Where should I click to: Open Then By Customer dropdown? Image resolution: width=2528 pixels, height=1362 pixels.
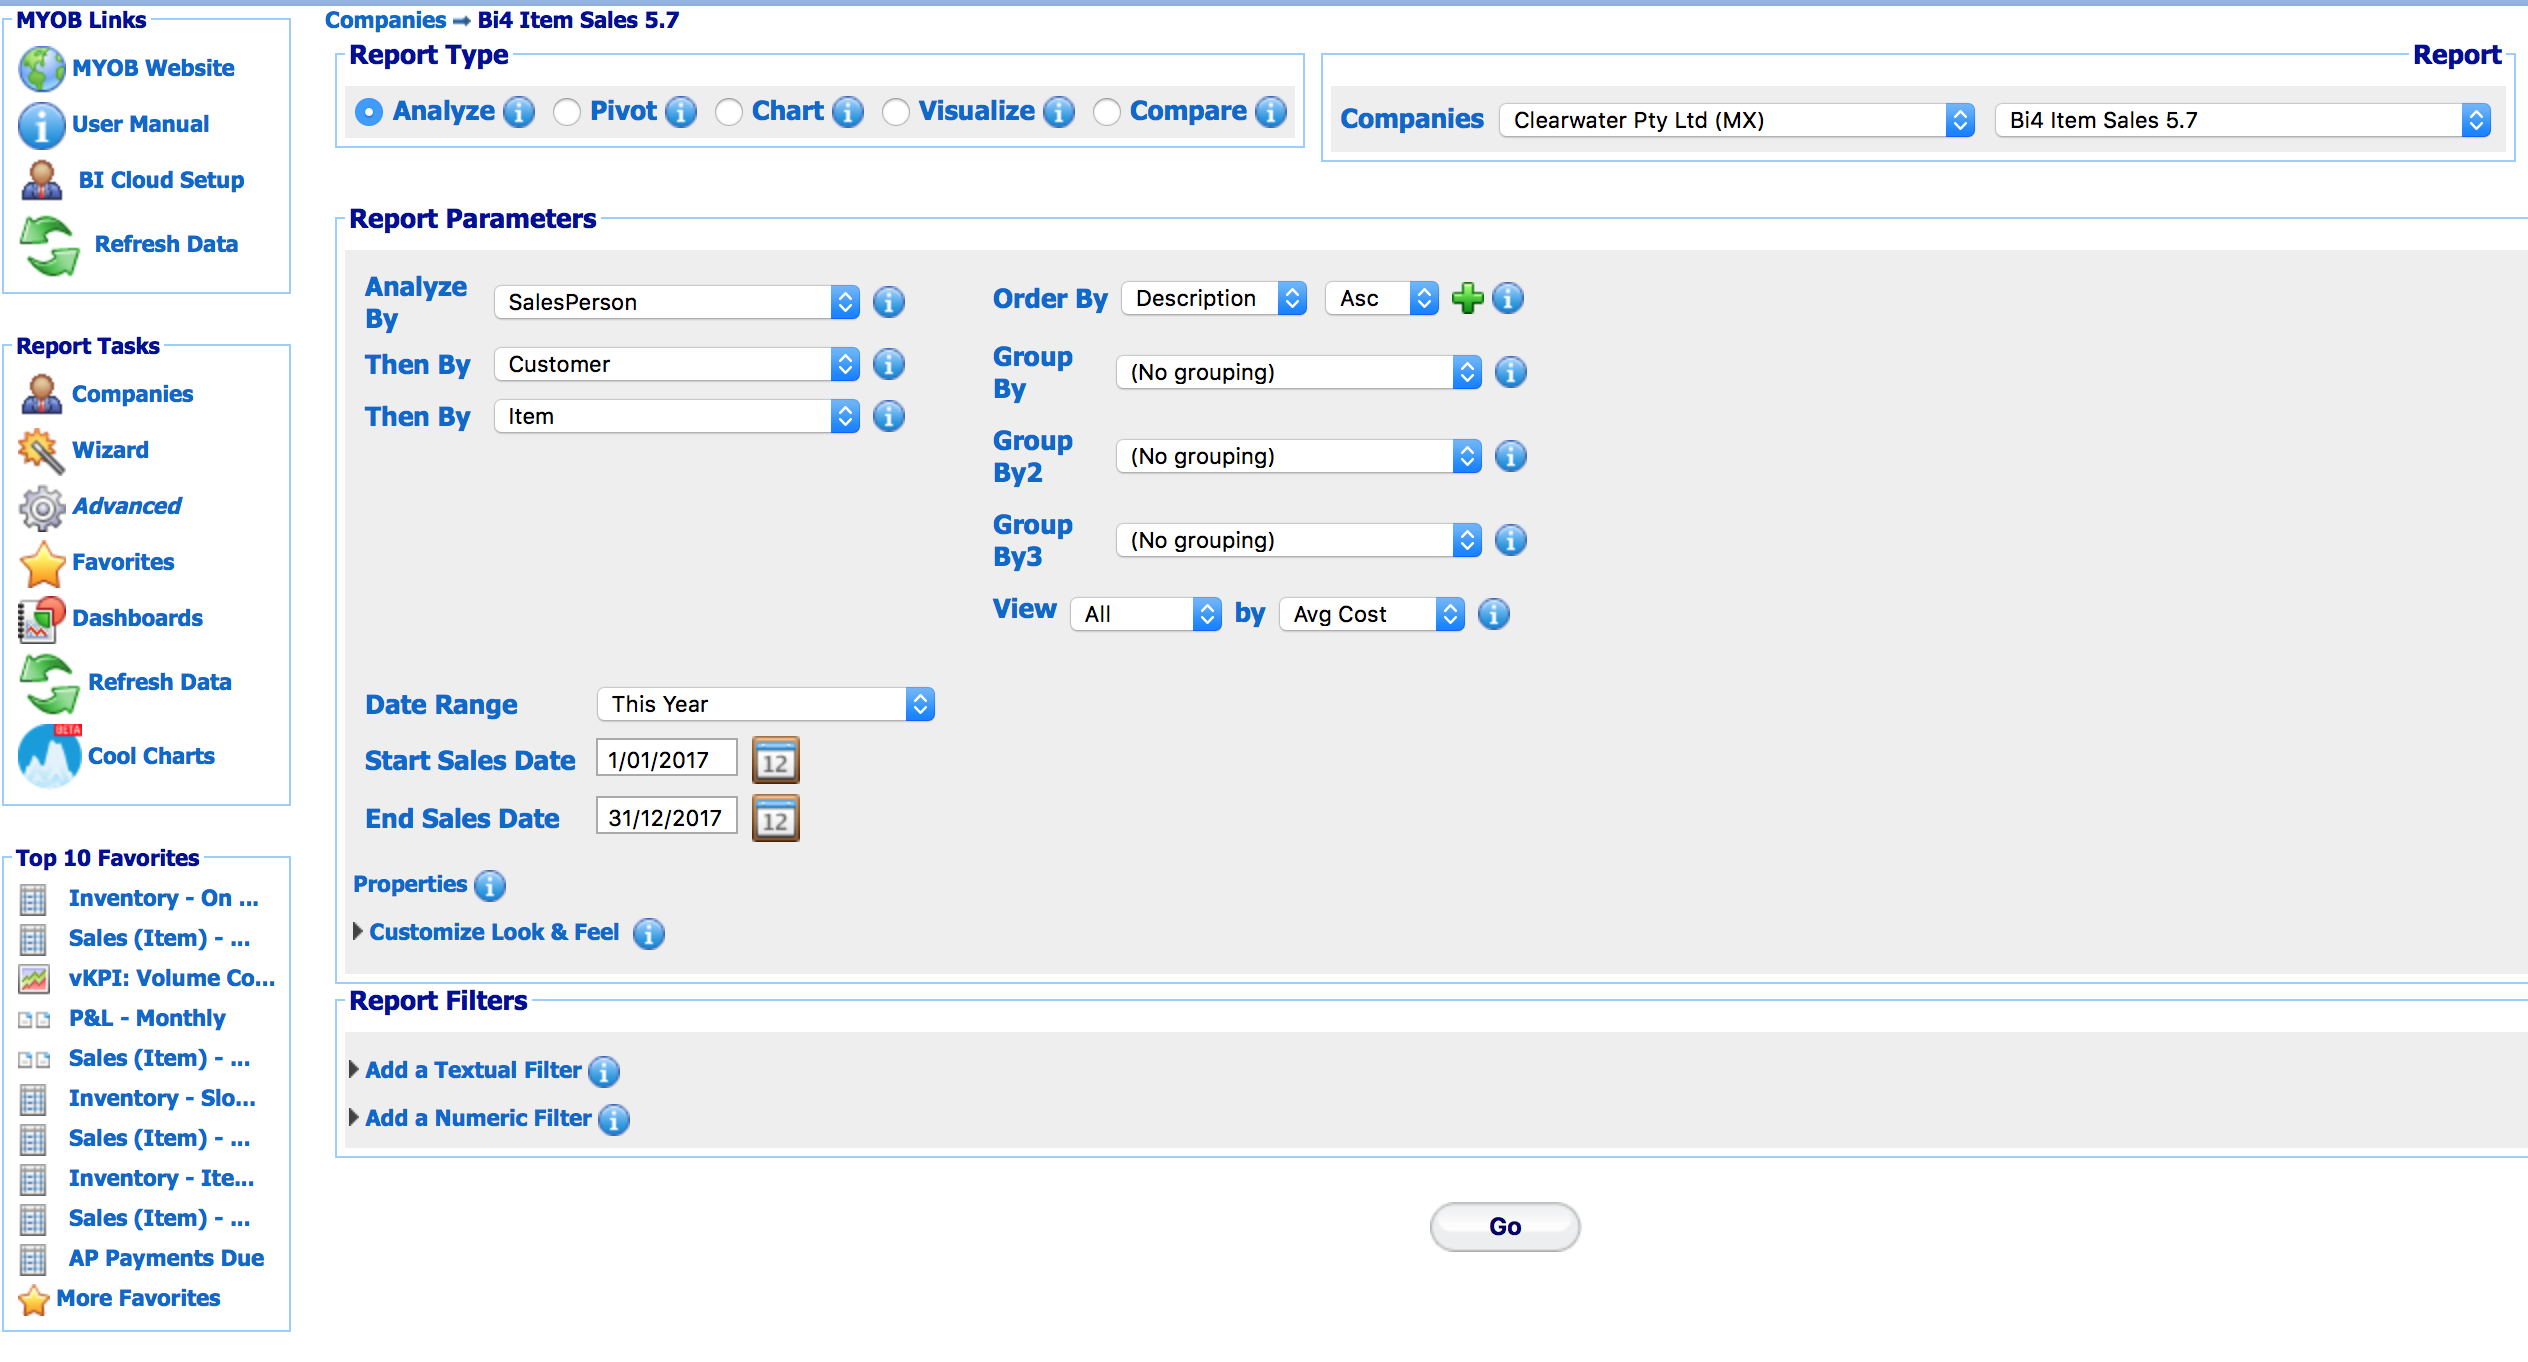click(x=677, y=364)
